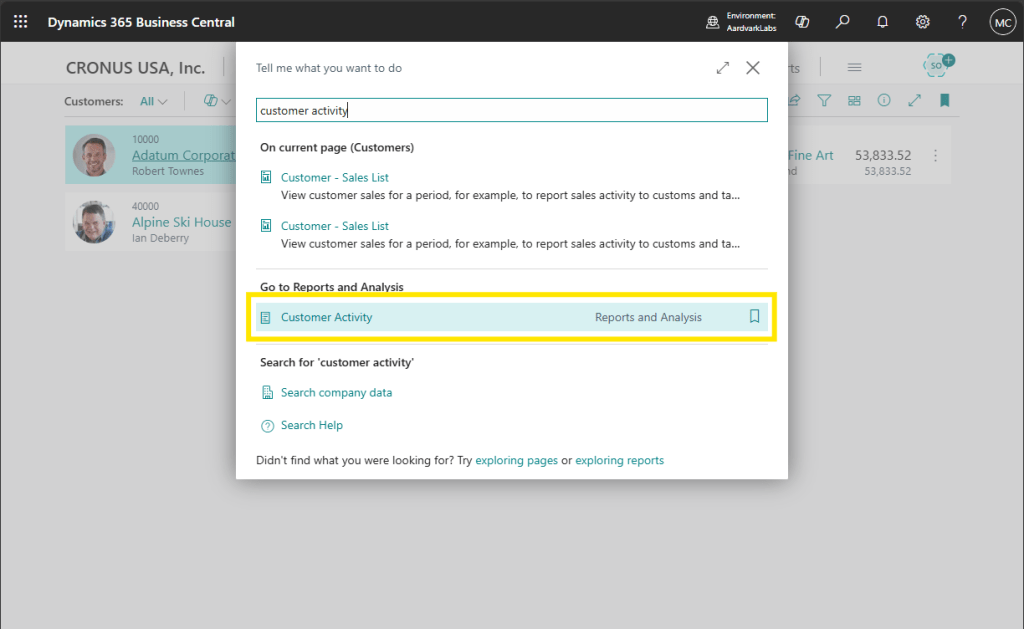The height and width of the screenshot is (629, 1024).
Task: Select Customer Activity under Reports and Analysis
Action: 327,317
